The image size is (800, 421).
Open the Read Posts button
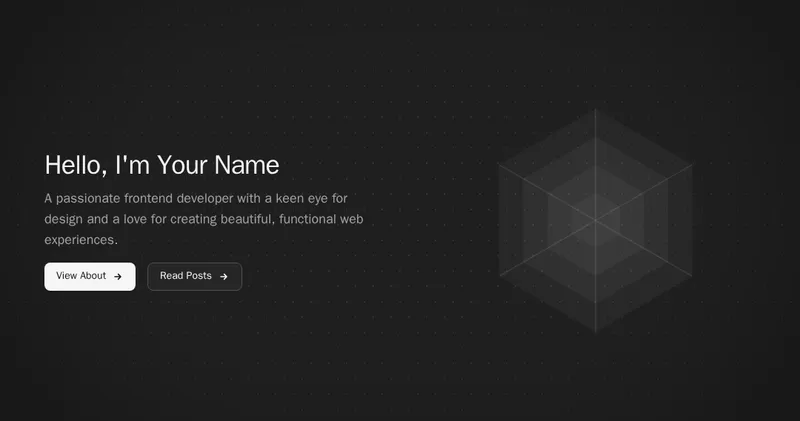[x=194, y=276]
